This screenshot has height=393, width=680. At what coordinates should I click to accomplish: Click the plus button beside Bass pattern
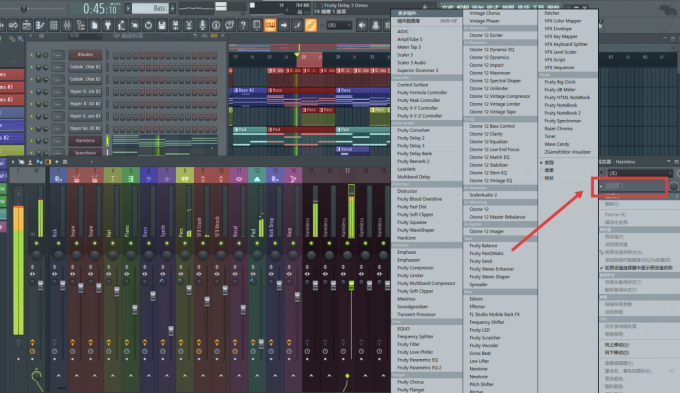coord(172,8)
